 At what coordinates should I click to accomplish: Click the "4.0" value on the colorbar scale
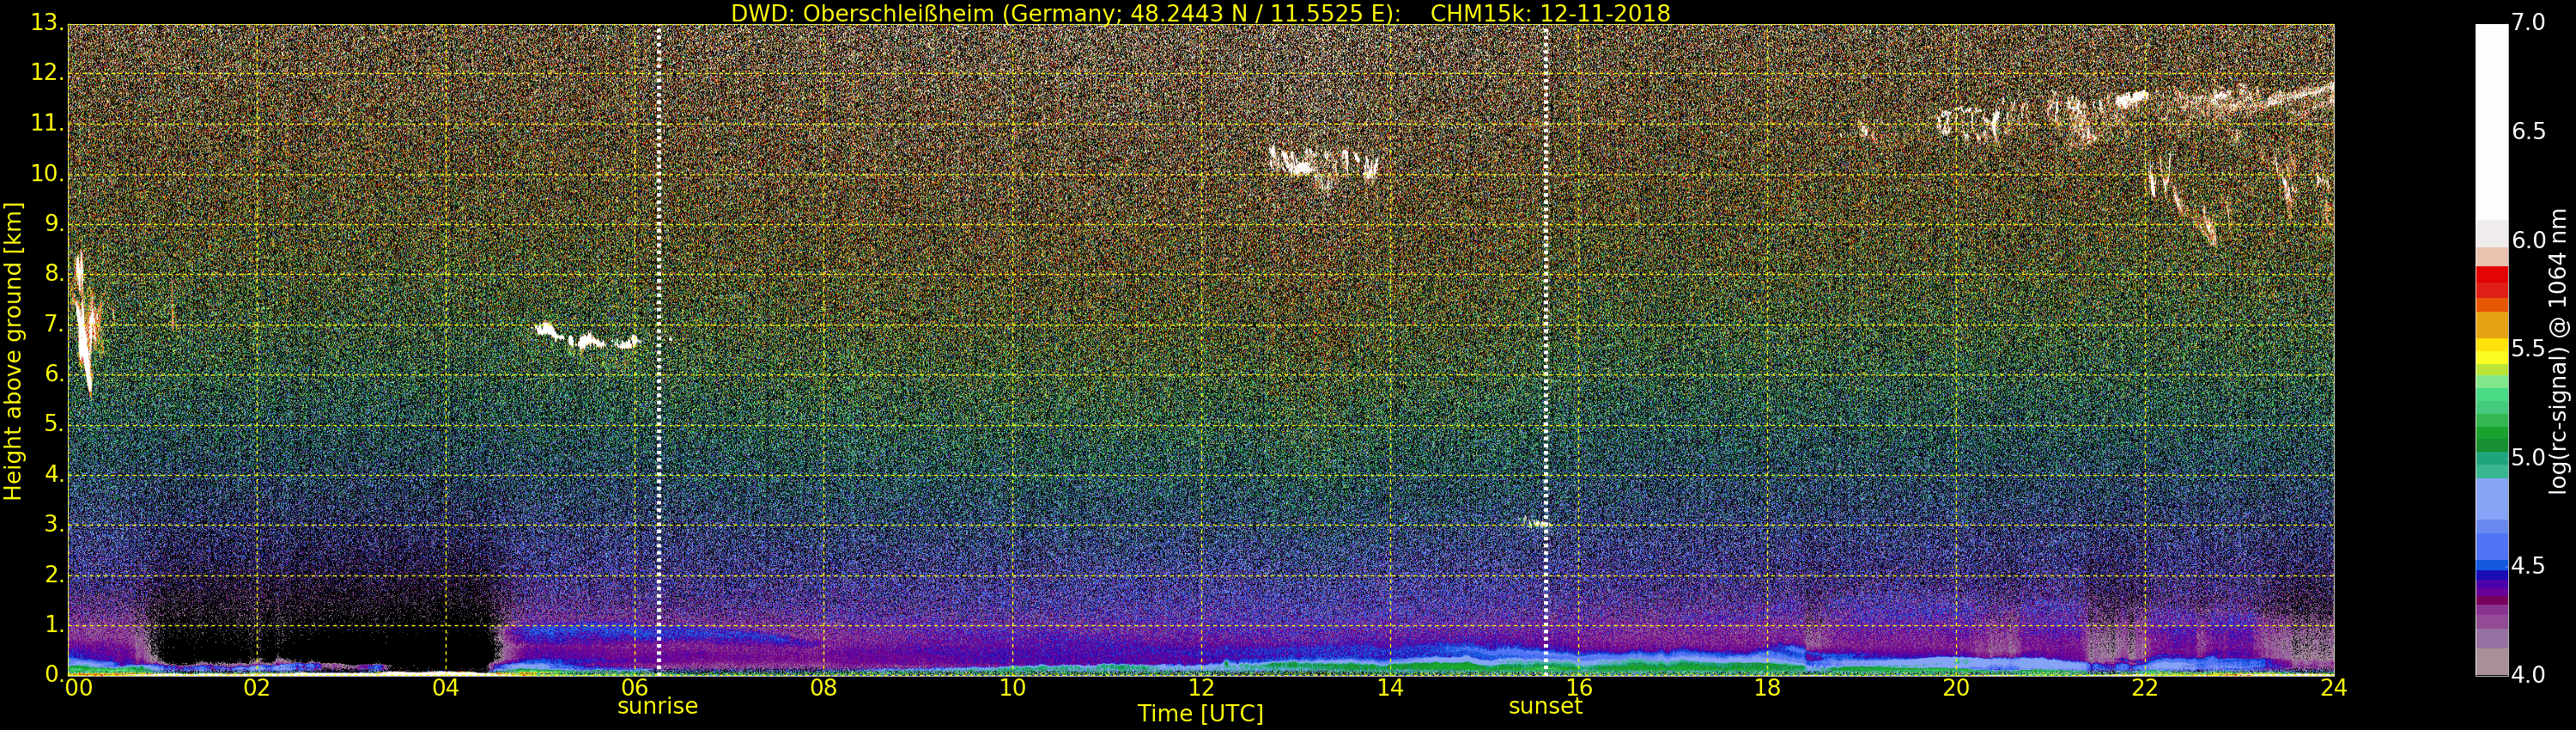click(x=2529, y=675)
